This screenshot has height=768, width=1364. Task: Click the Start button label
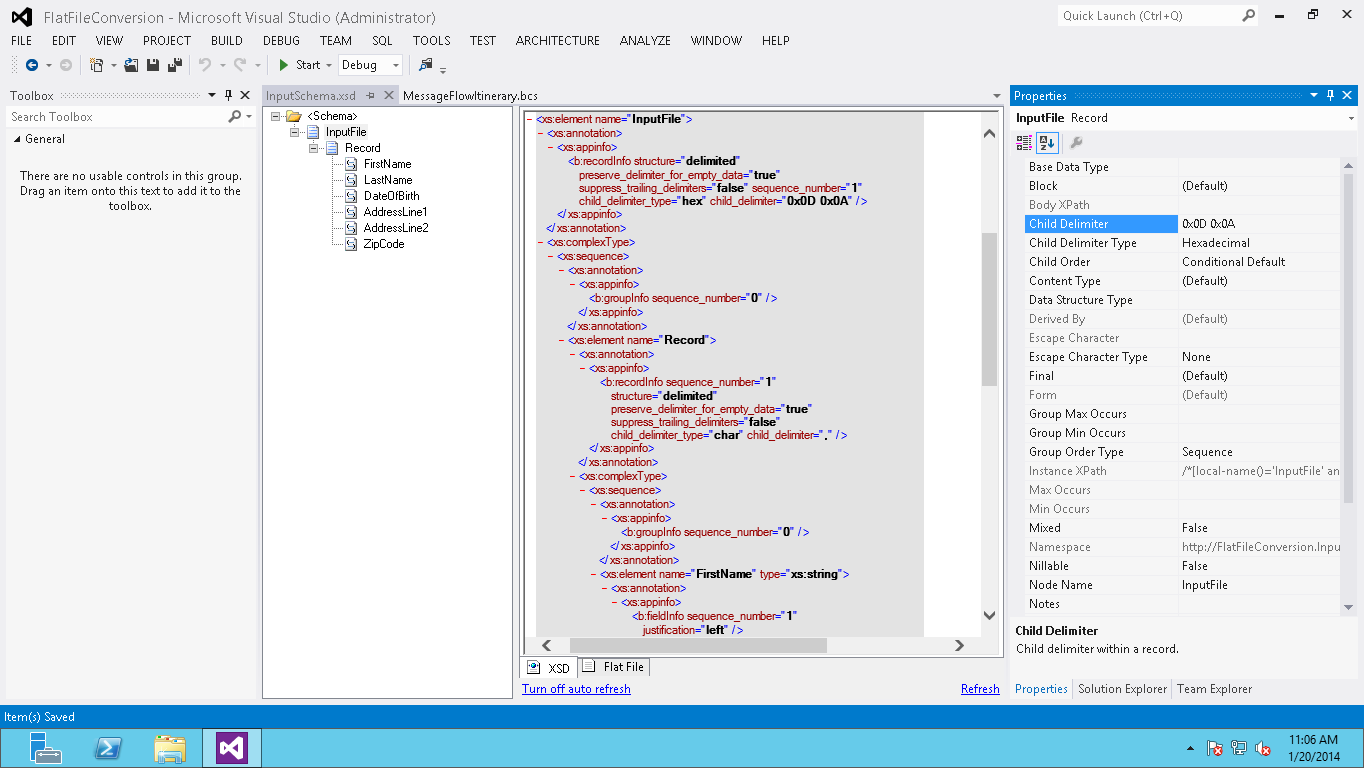point(308,65)
